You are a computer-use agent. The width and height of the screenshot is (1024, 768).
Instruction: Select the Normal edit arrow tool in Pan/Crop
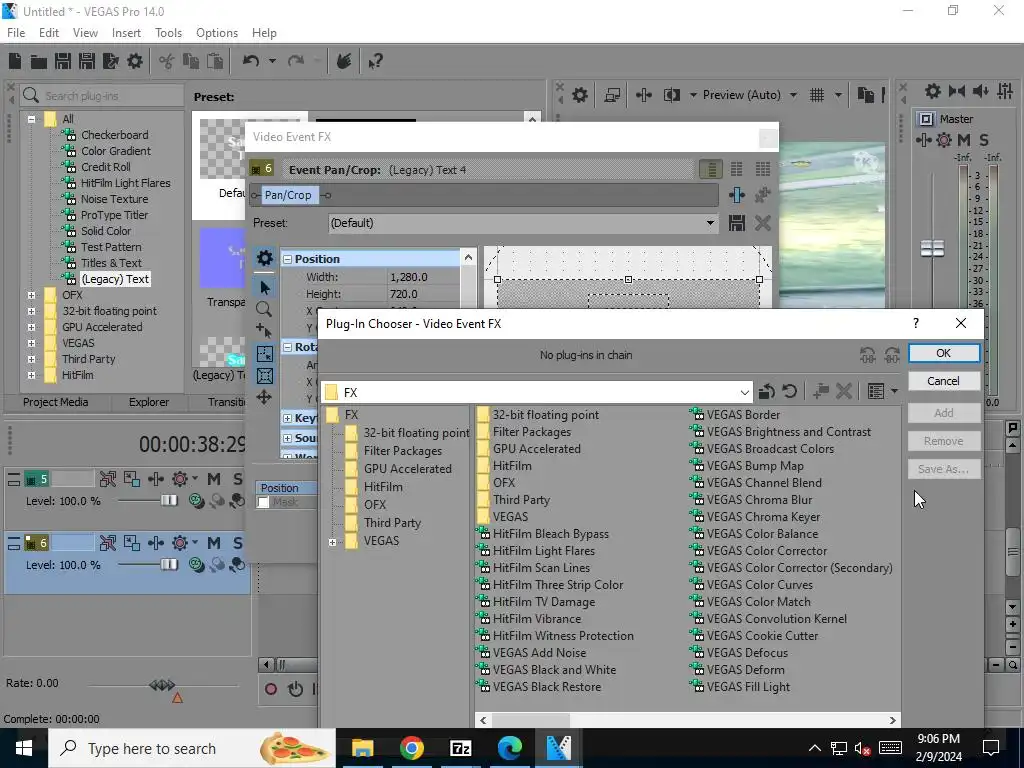(x=264, y=287)
